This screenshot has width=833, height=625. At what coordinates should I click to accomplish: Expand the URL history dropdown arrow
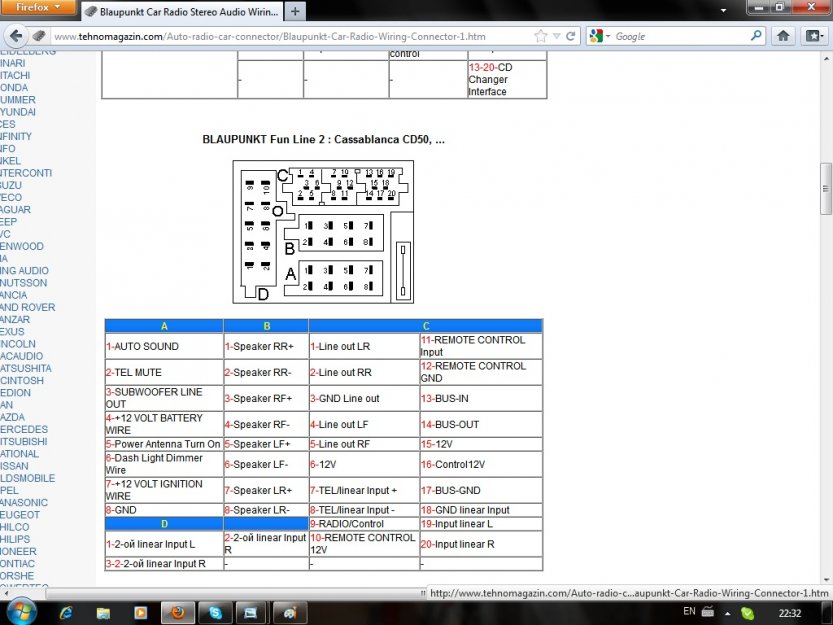(x=555, y=36)
